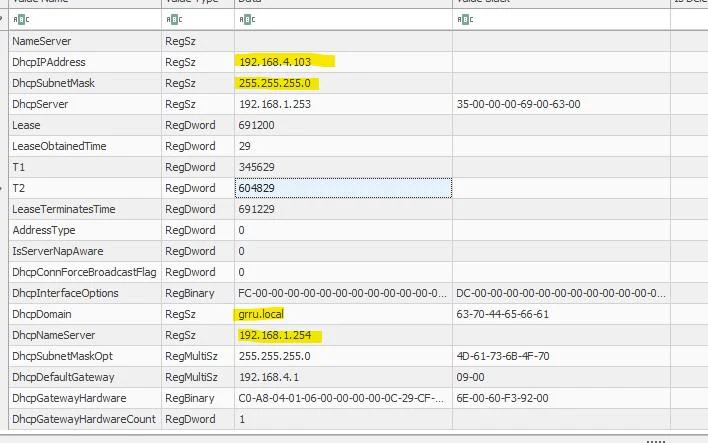This screenshot has width=708, height=443.
Task: Click the empty NameServer data cell
Action: (343, 41)
